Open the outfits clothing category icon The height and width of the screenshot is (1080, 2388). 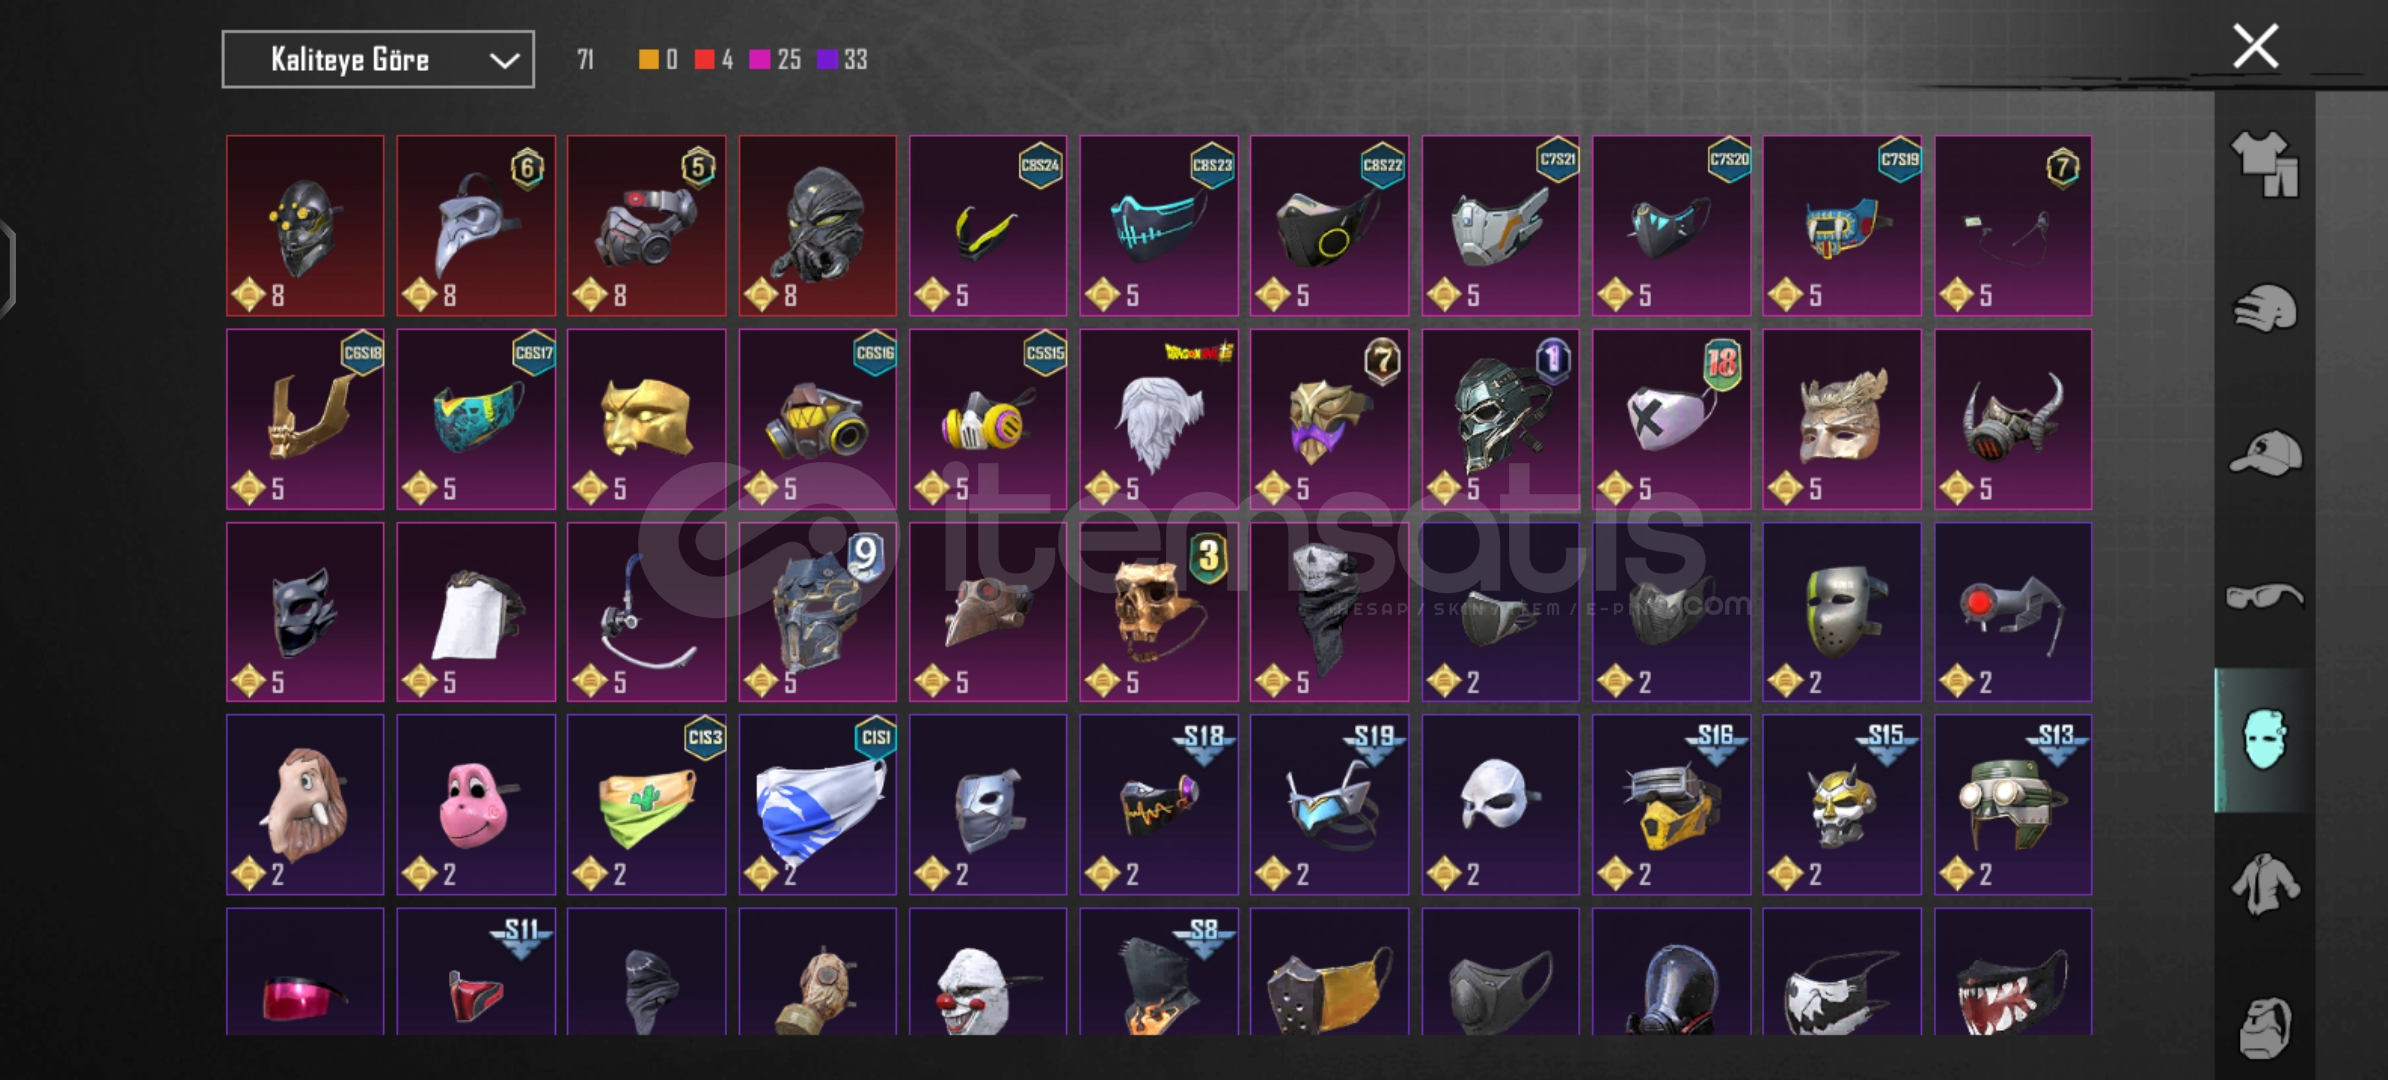coord(2265,164)
